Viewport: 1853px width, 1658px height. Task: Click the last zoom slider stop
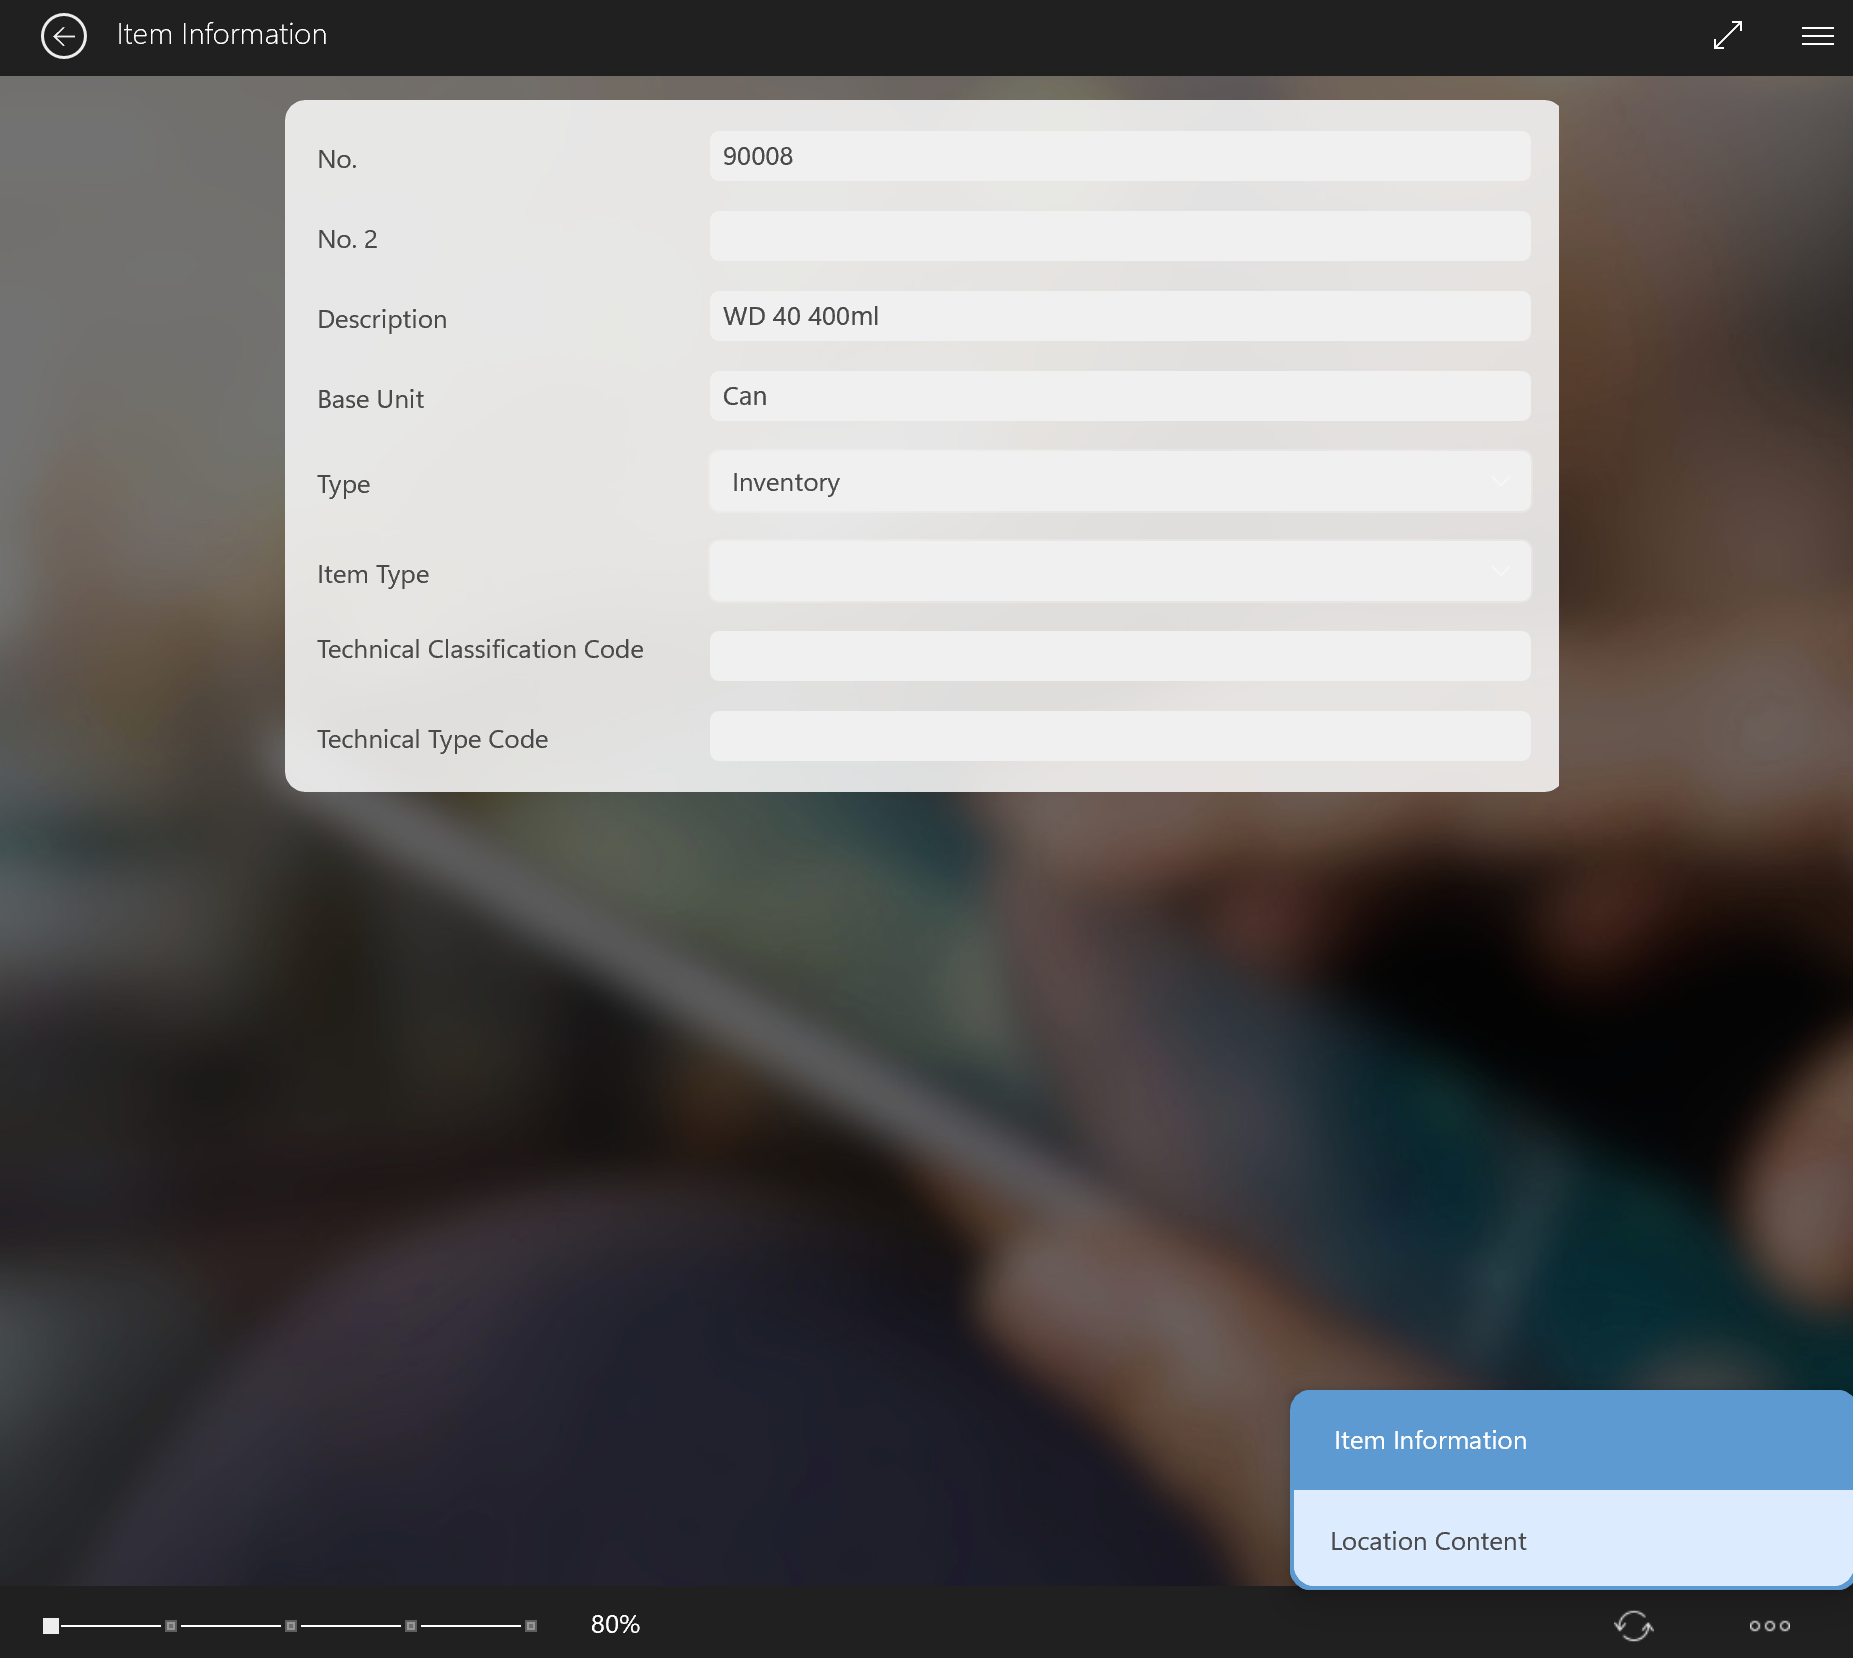click(531, 1626)
